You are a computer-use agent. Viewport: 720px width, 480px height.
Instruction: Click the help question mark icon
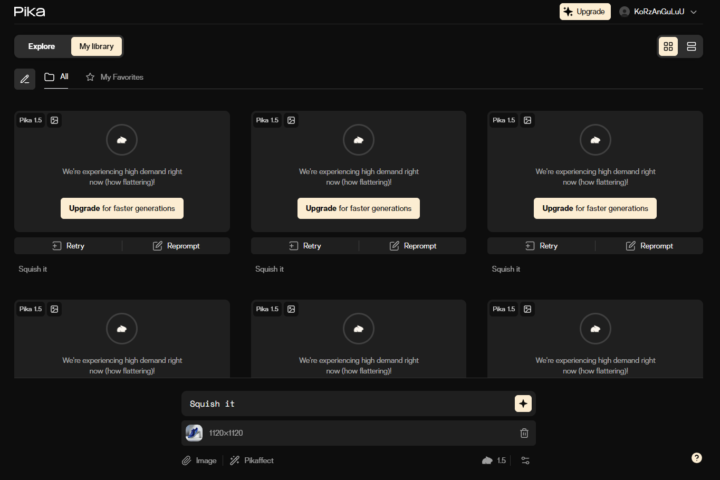pos(697,458)
